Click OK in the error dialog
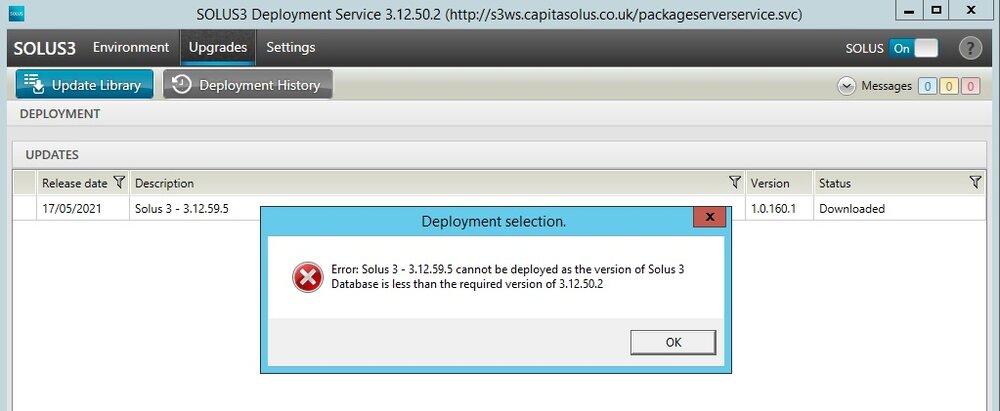 click(x=673, y=342)
